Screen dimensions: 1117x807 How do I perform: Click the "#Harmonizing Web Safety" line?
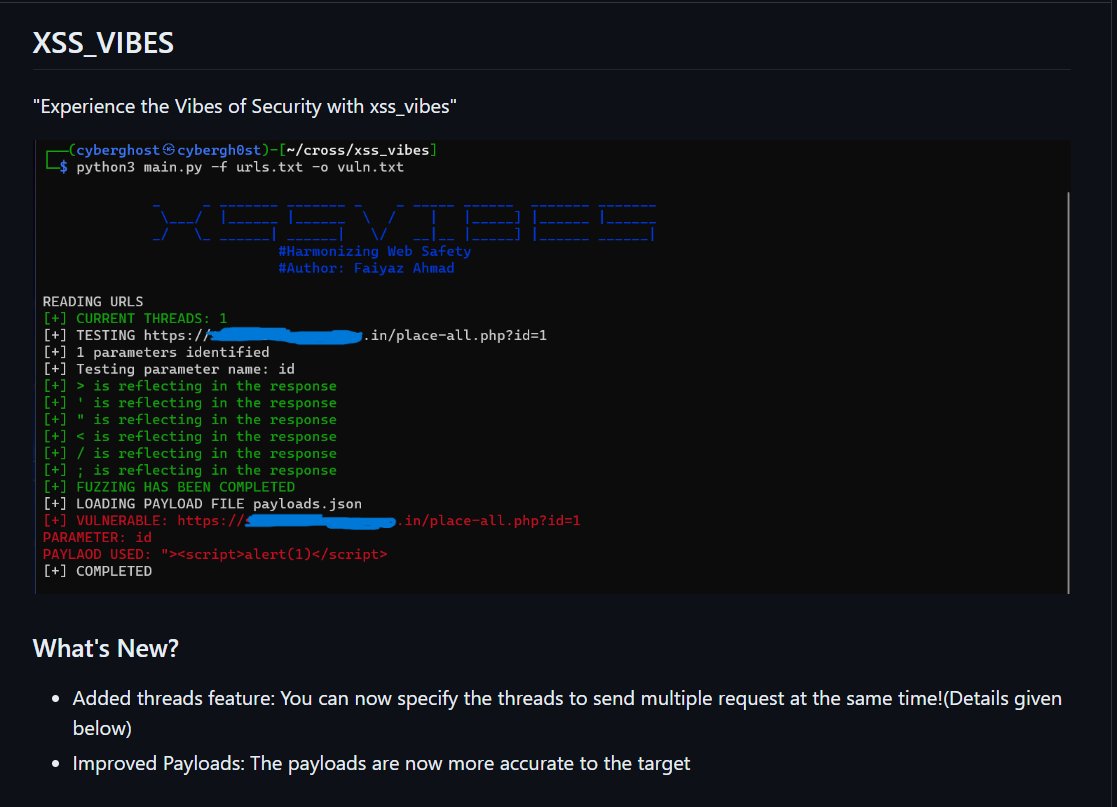click(x=375, y=251)
